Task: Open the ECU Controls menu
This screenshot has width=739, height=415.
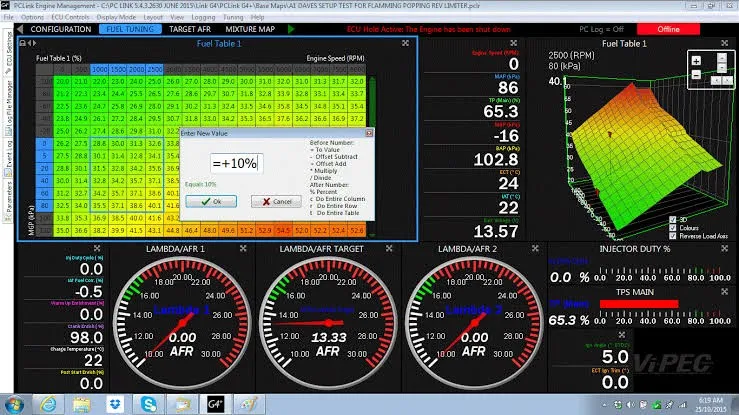Action: coord(70,17)
